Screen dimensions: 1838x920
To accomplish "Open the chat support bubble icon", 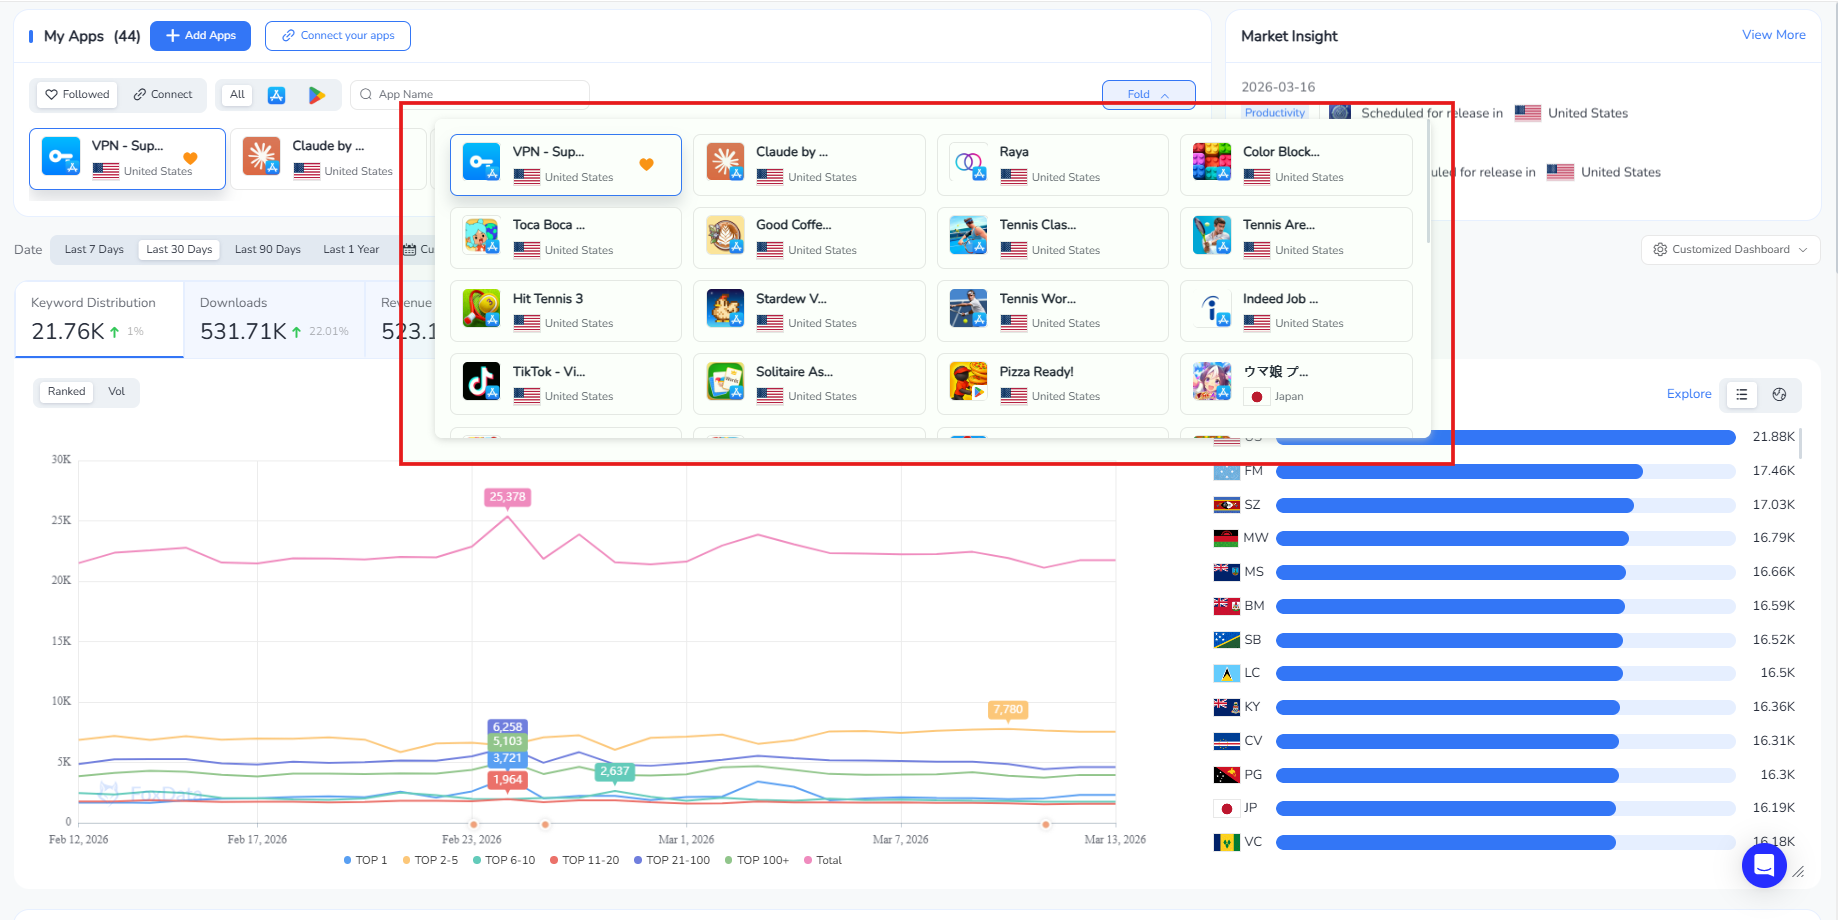I will coord(1764,865).
